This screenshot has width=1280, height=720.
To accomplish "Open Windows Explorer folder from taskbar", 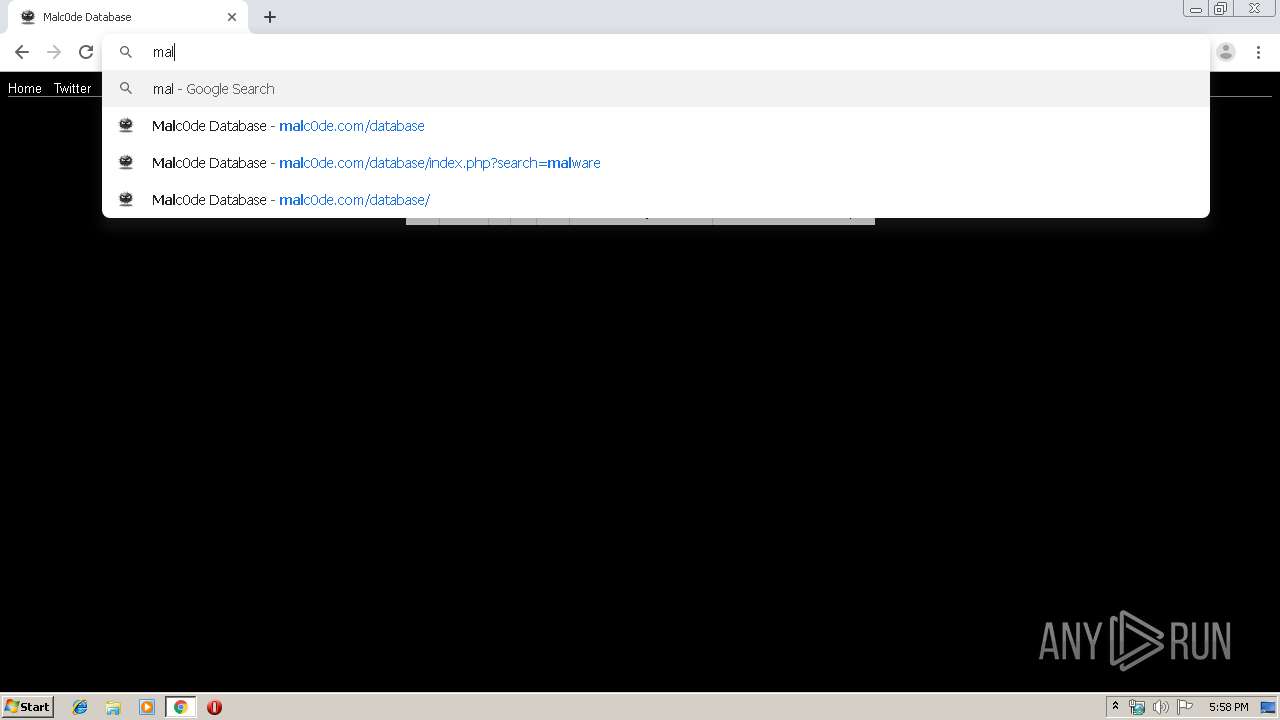I will (x=113, y=707).
